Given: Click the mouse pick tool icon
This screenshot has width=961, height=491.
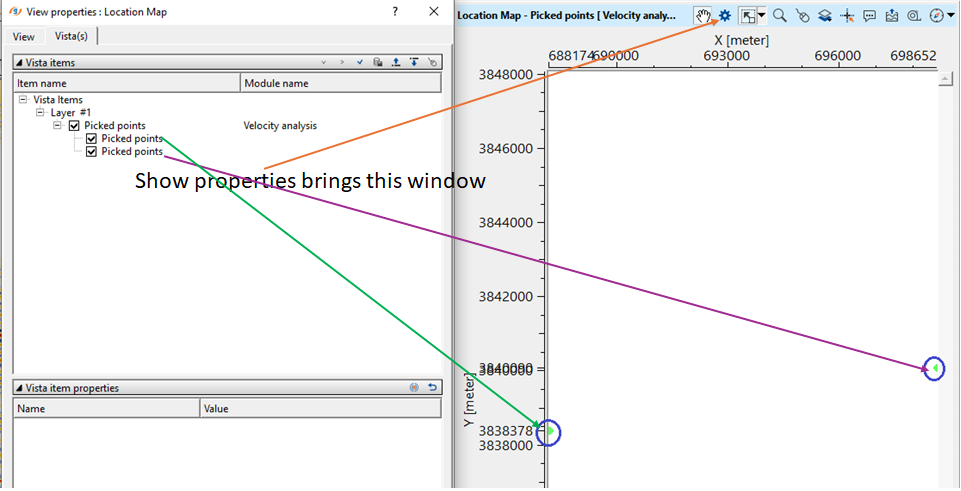Looking at the screenshot, I should (x=802, y=16).
